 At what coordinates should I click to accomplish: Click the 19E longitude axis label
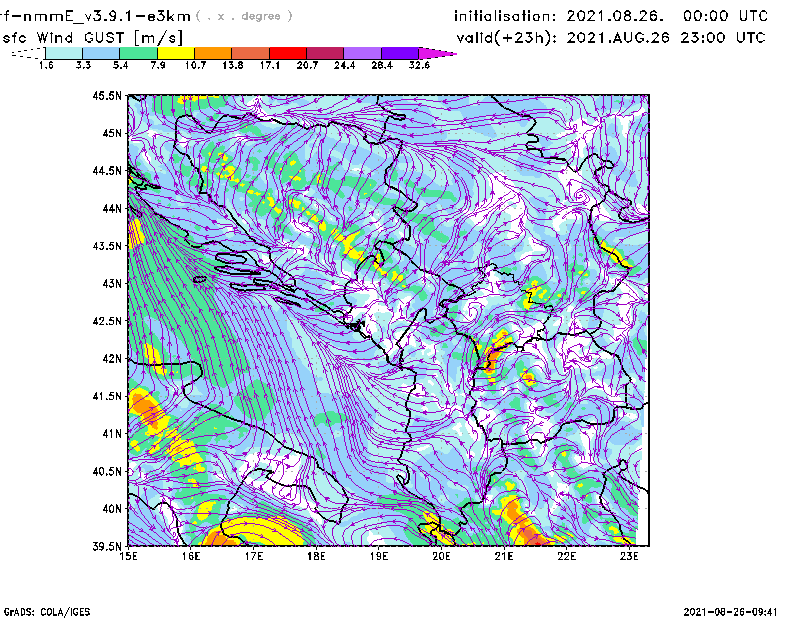tap(379, 556)
